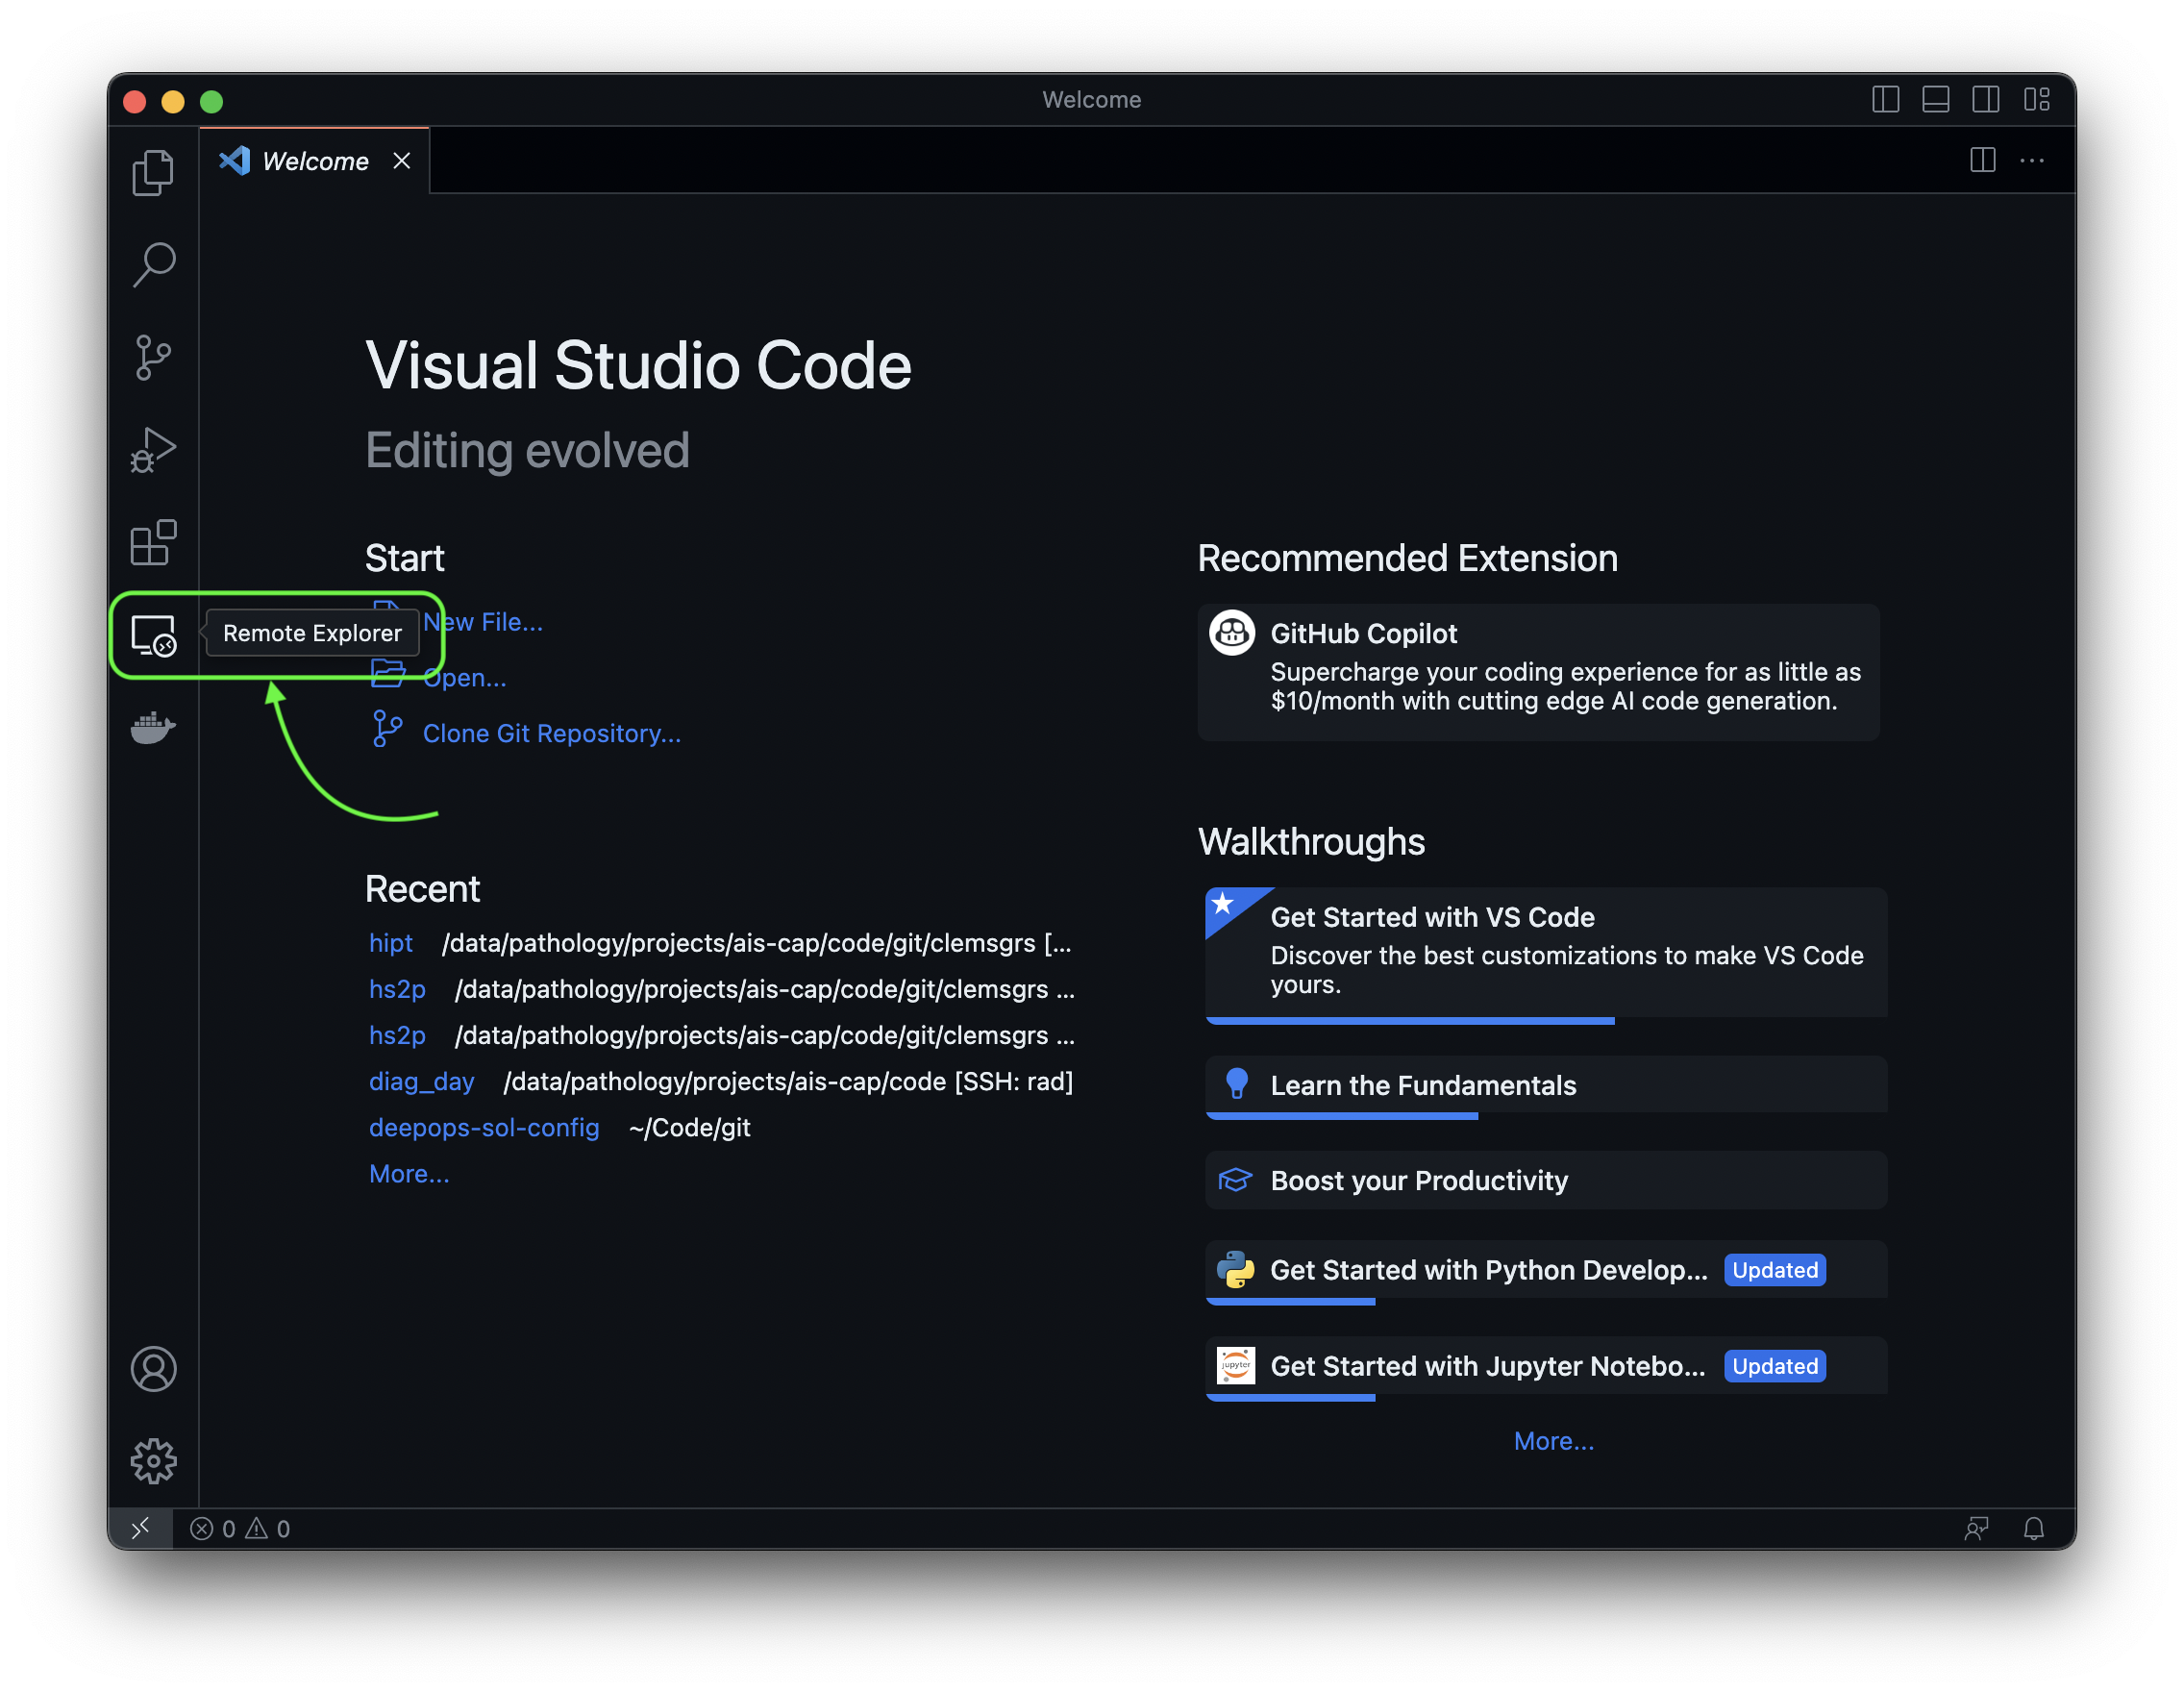
Task: Open the editor More Actions ellipsis
Action: 2032,160
